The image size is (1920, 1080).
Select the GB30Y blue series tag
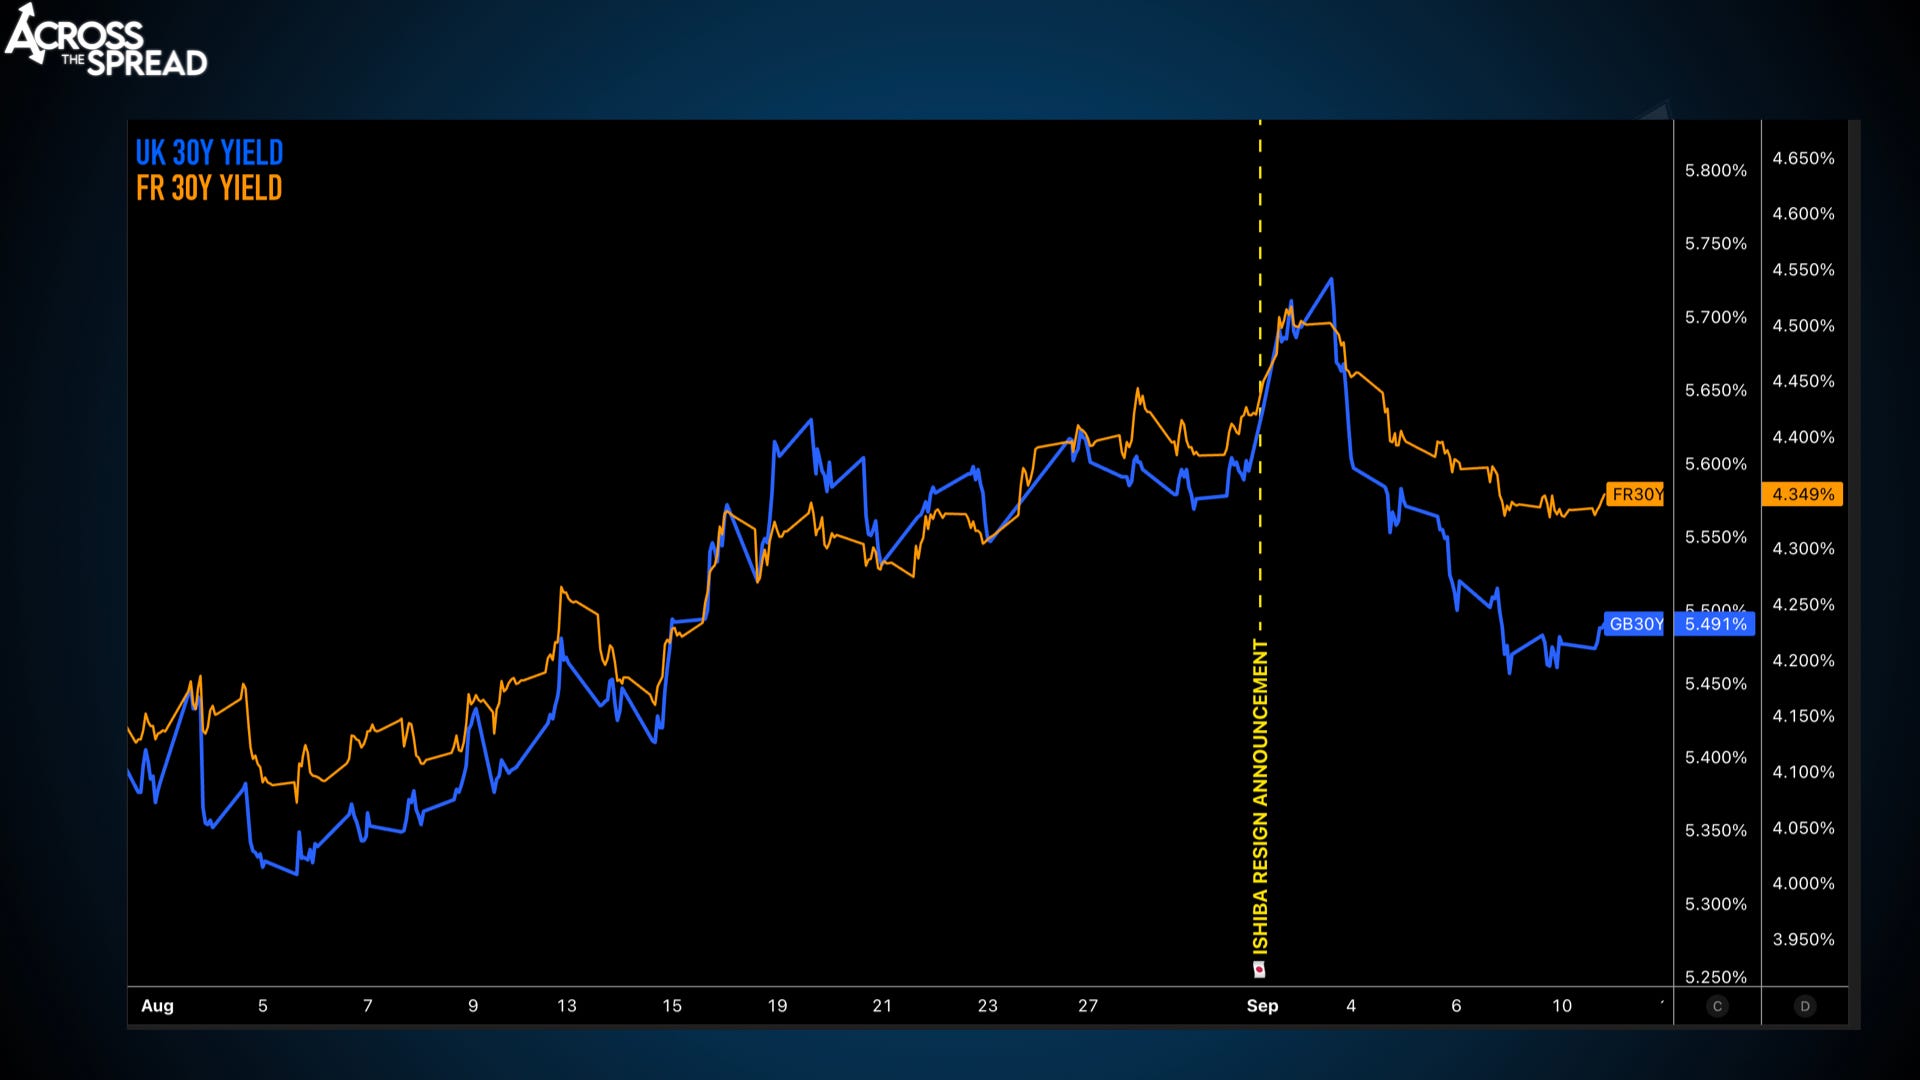(1635, 624)
